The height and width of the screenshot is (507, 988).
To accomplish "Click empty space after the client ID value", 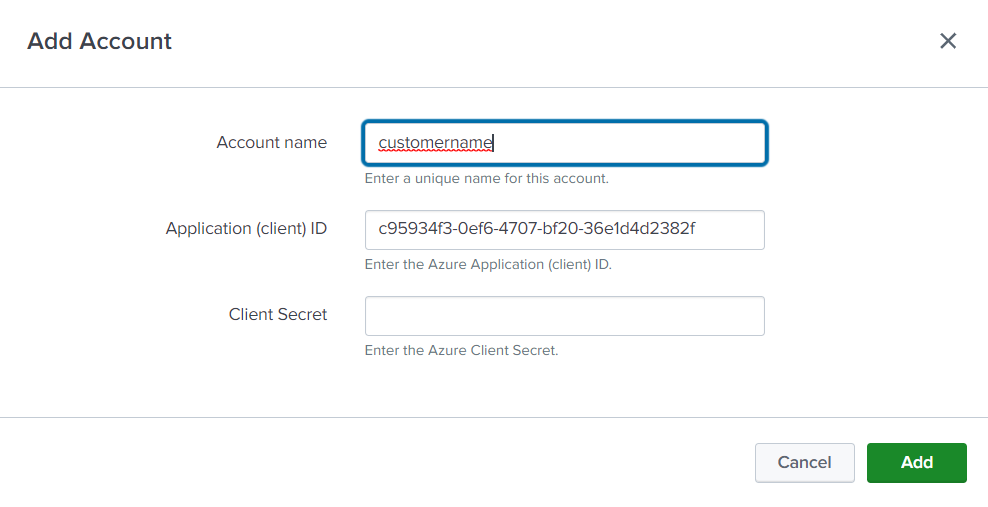I will pyautogui.click(x=730, y=229).
